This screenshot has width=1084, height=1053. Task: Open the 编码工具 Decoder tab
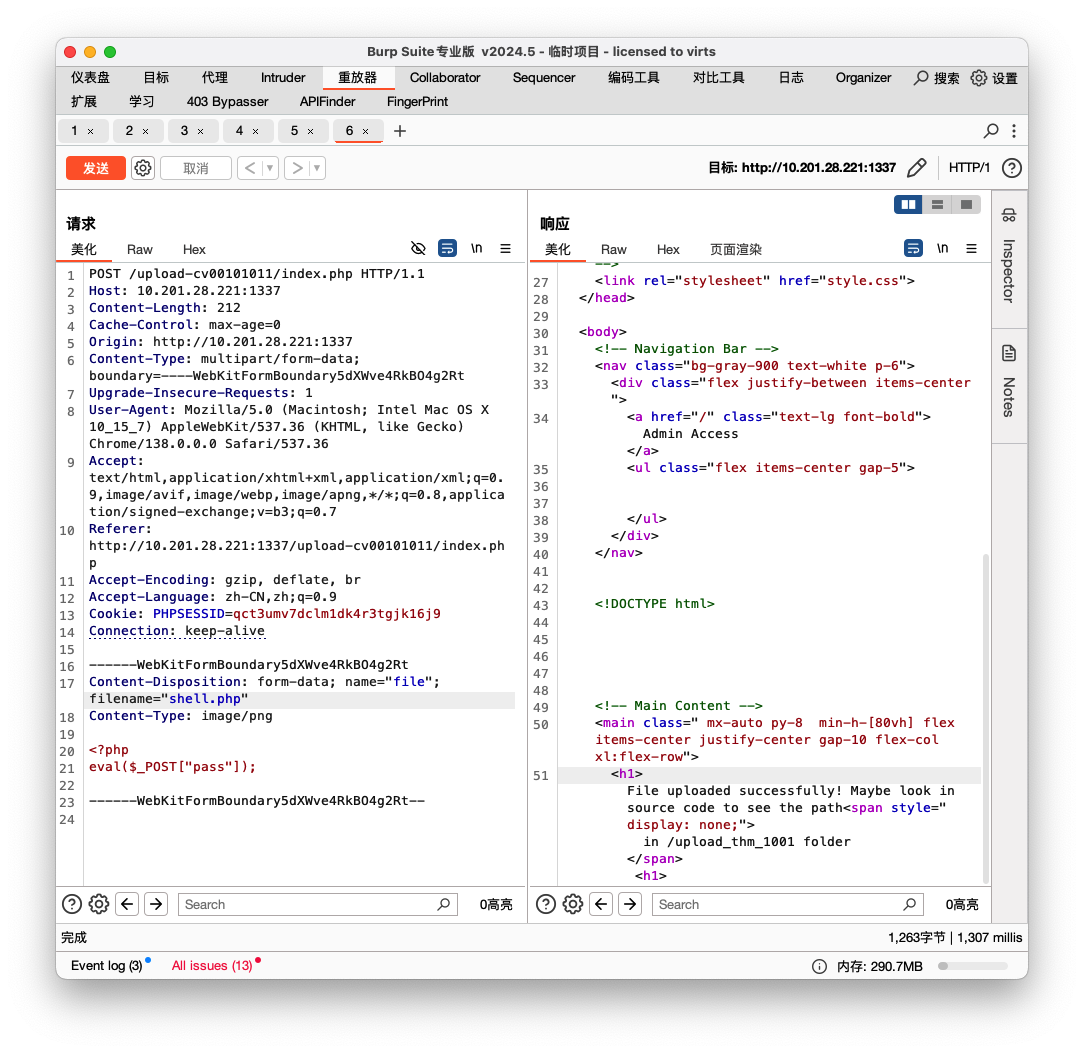coord(633,77)
